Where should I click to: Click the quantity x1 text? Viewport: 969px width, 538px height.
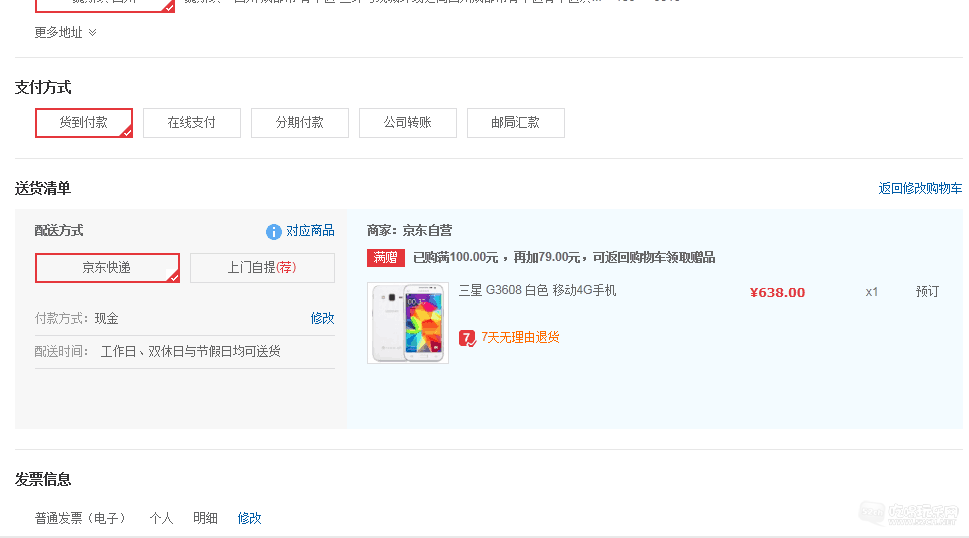871,292
